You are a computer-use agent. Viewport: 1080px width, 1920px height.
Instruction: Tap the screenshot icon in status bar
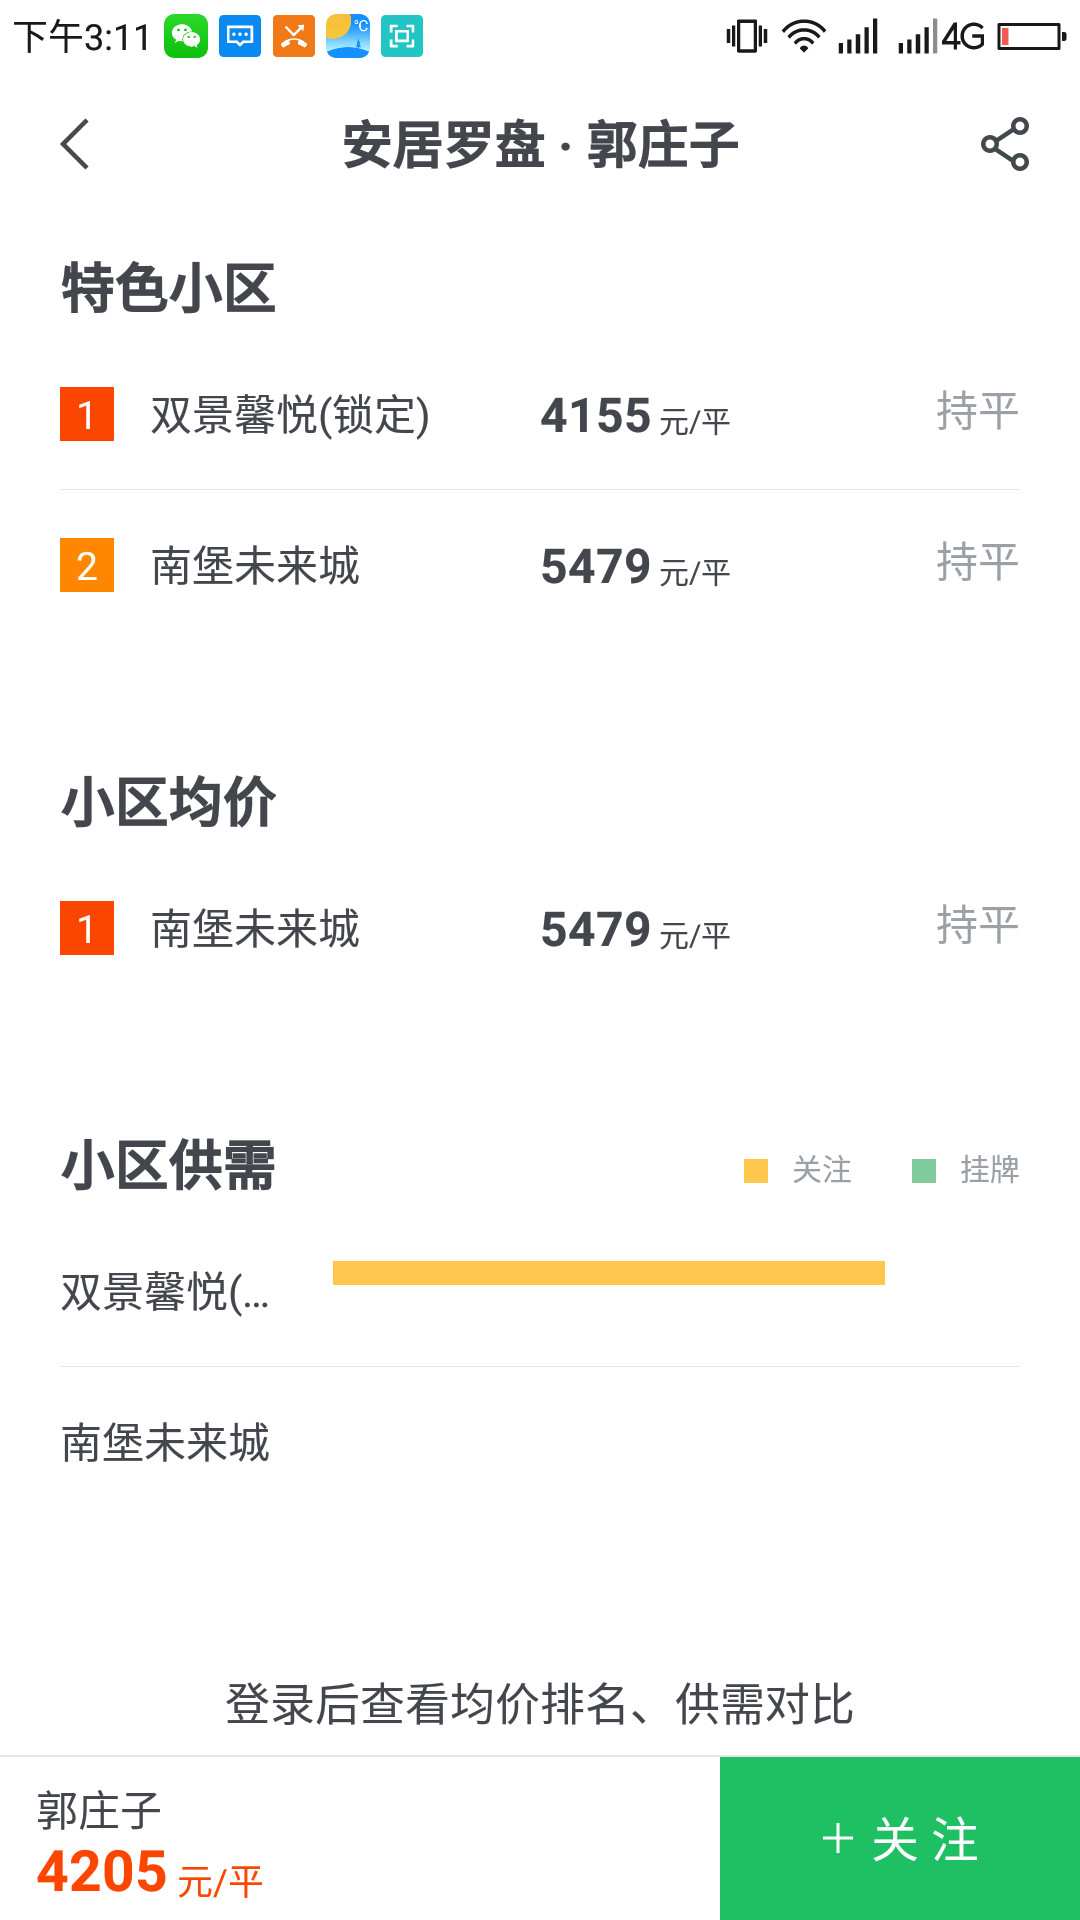click(402, 37)
